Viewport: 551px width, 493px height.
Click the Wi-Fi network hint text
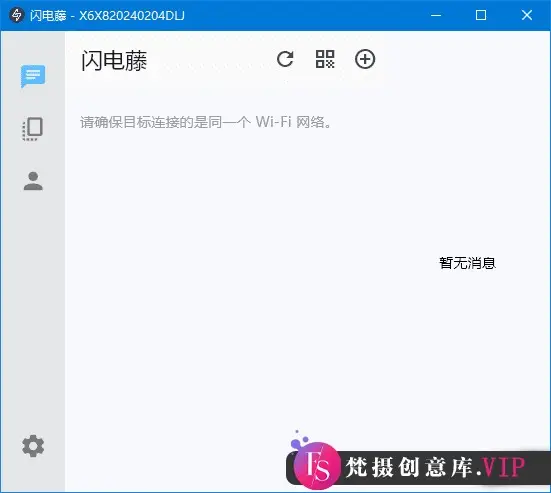(206, 122)
